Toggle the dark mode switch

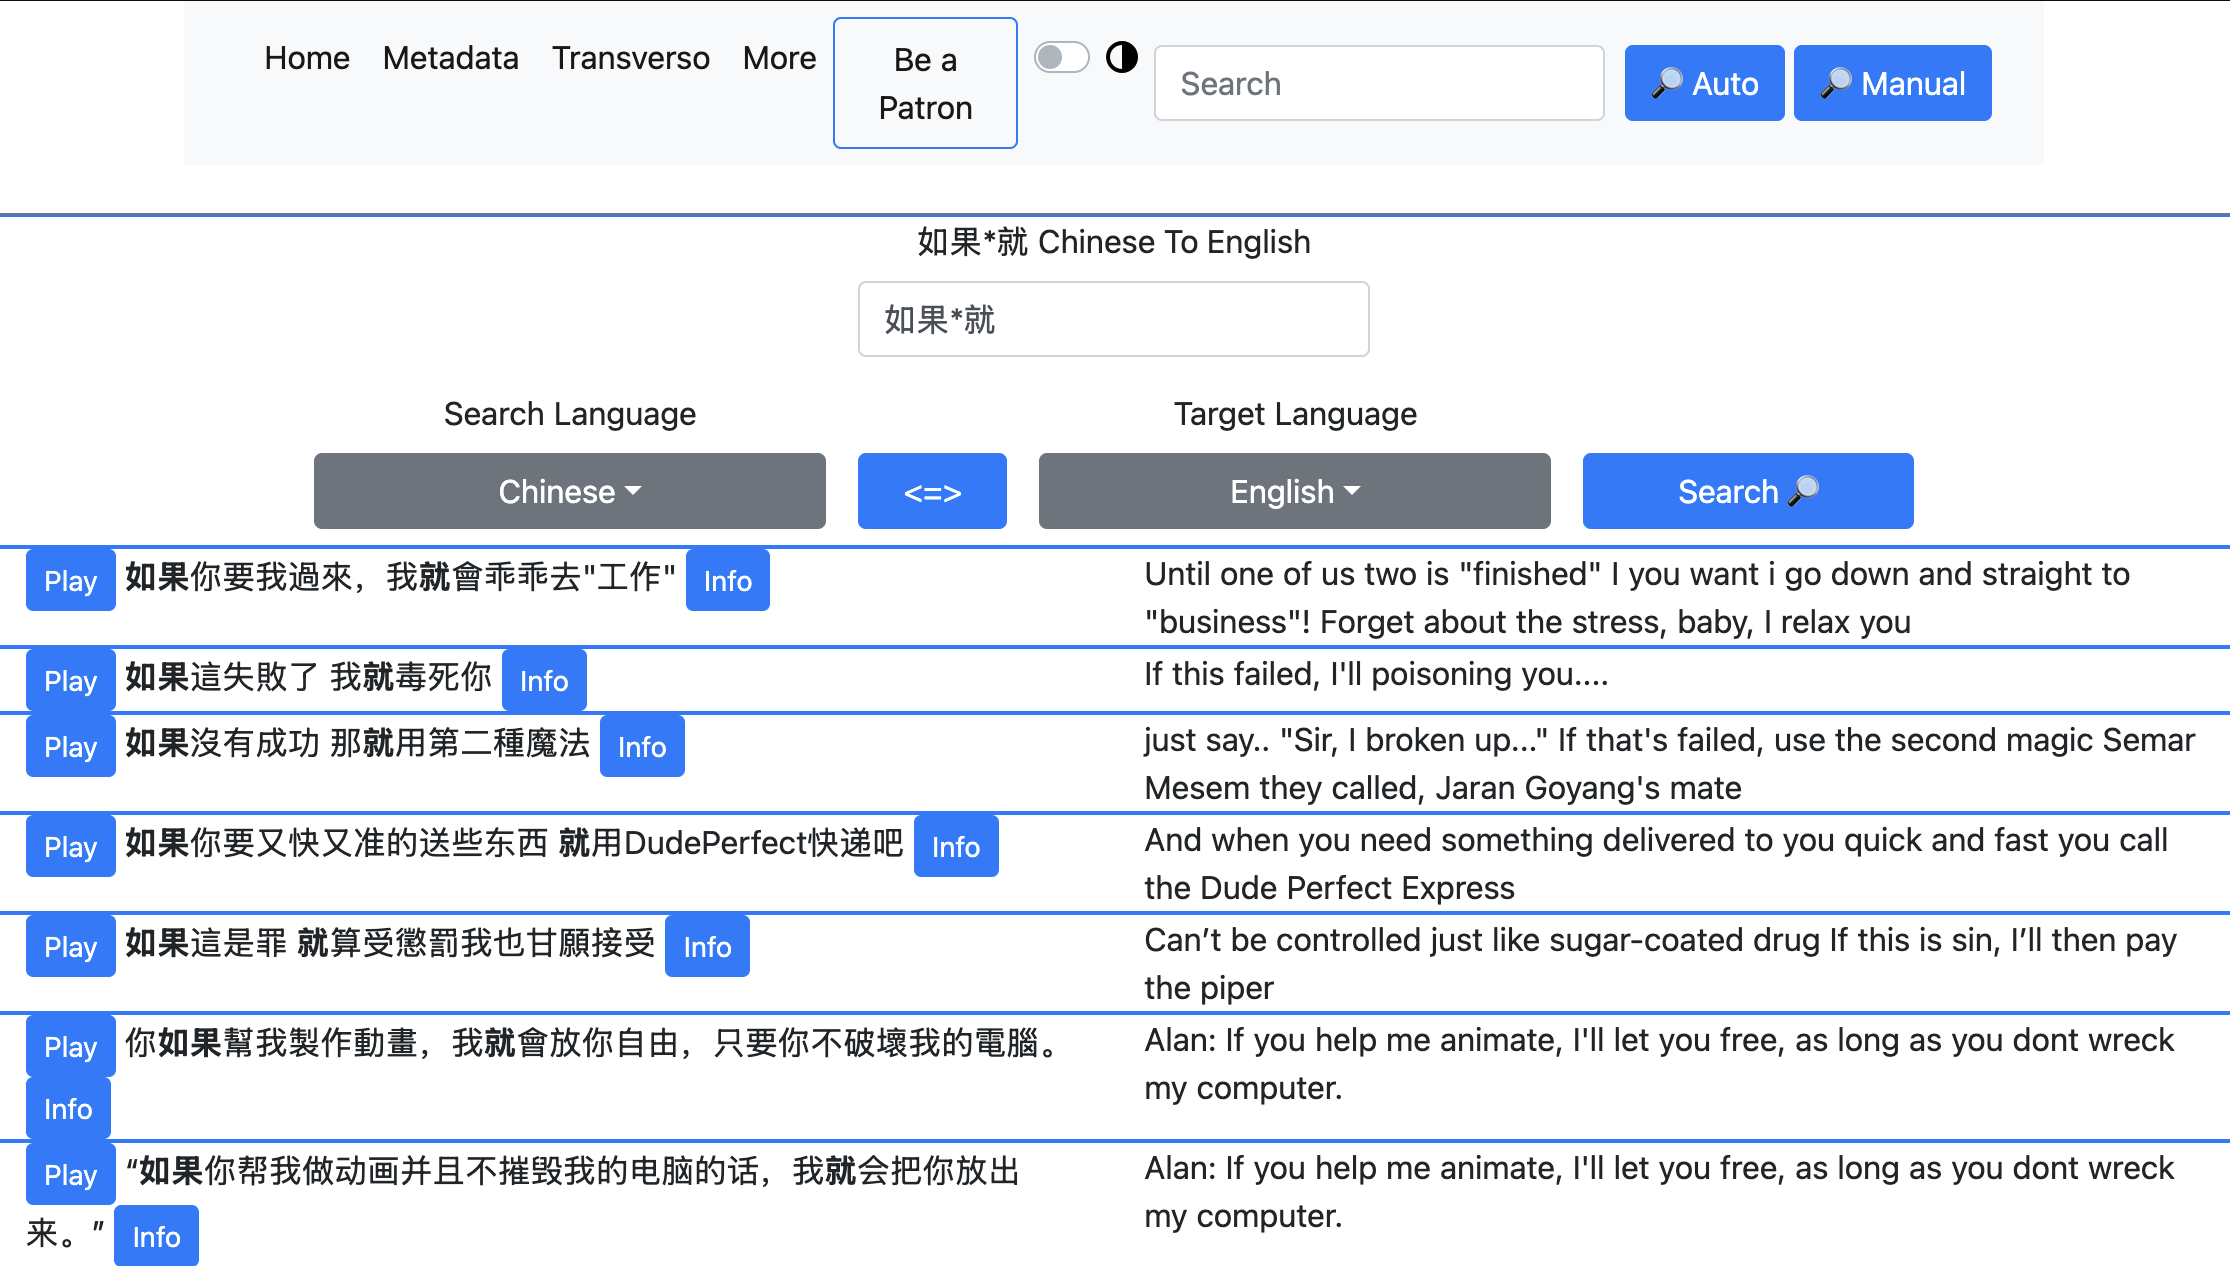[1061, 58]
